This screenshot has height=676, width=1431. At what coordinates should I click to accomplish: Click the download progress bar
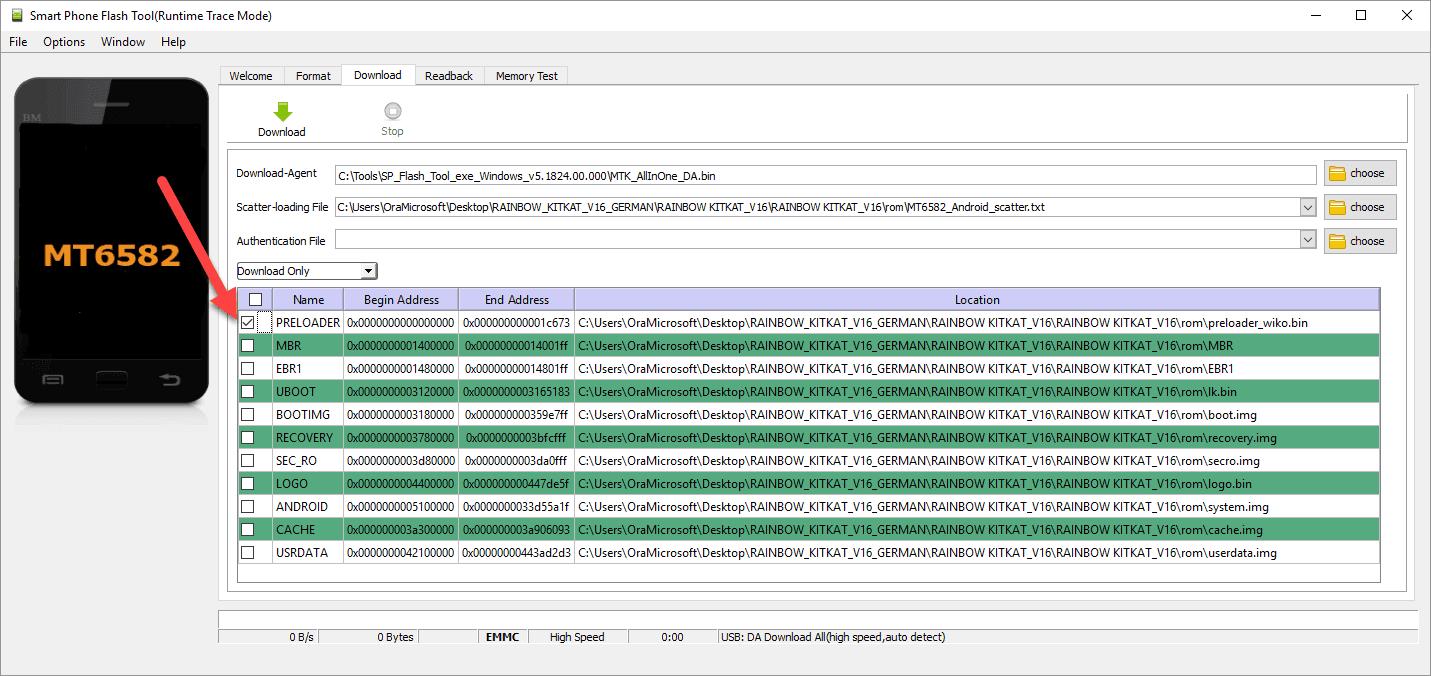[817, 619]
